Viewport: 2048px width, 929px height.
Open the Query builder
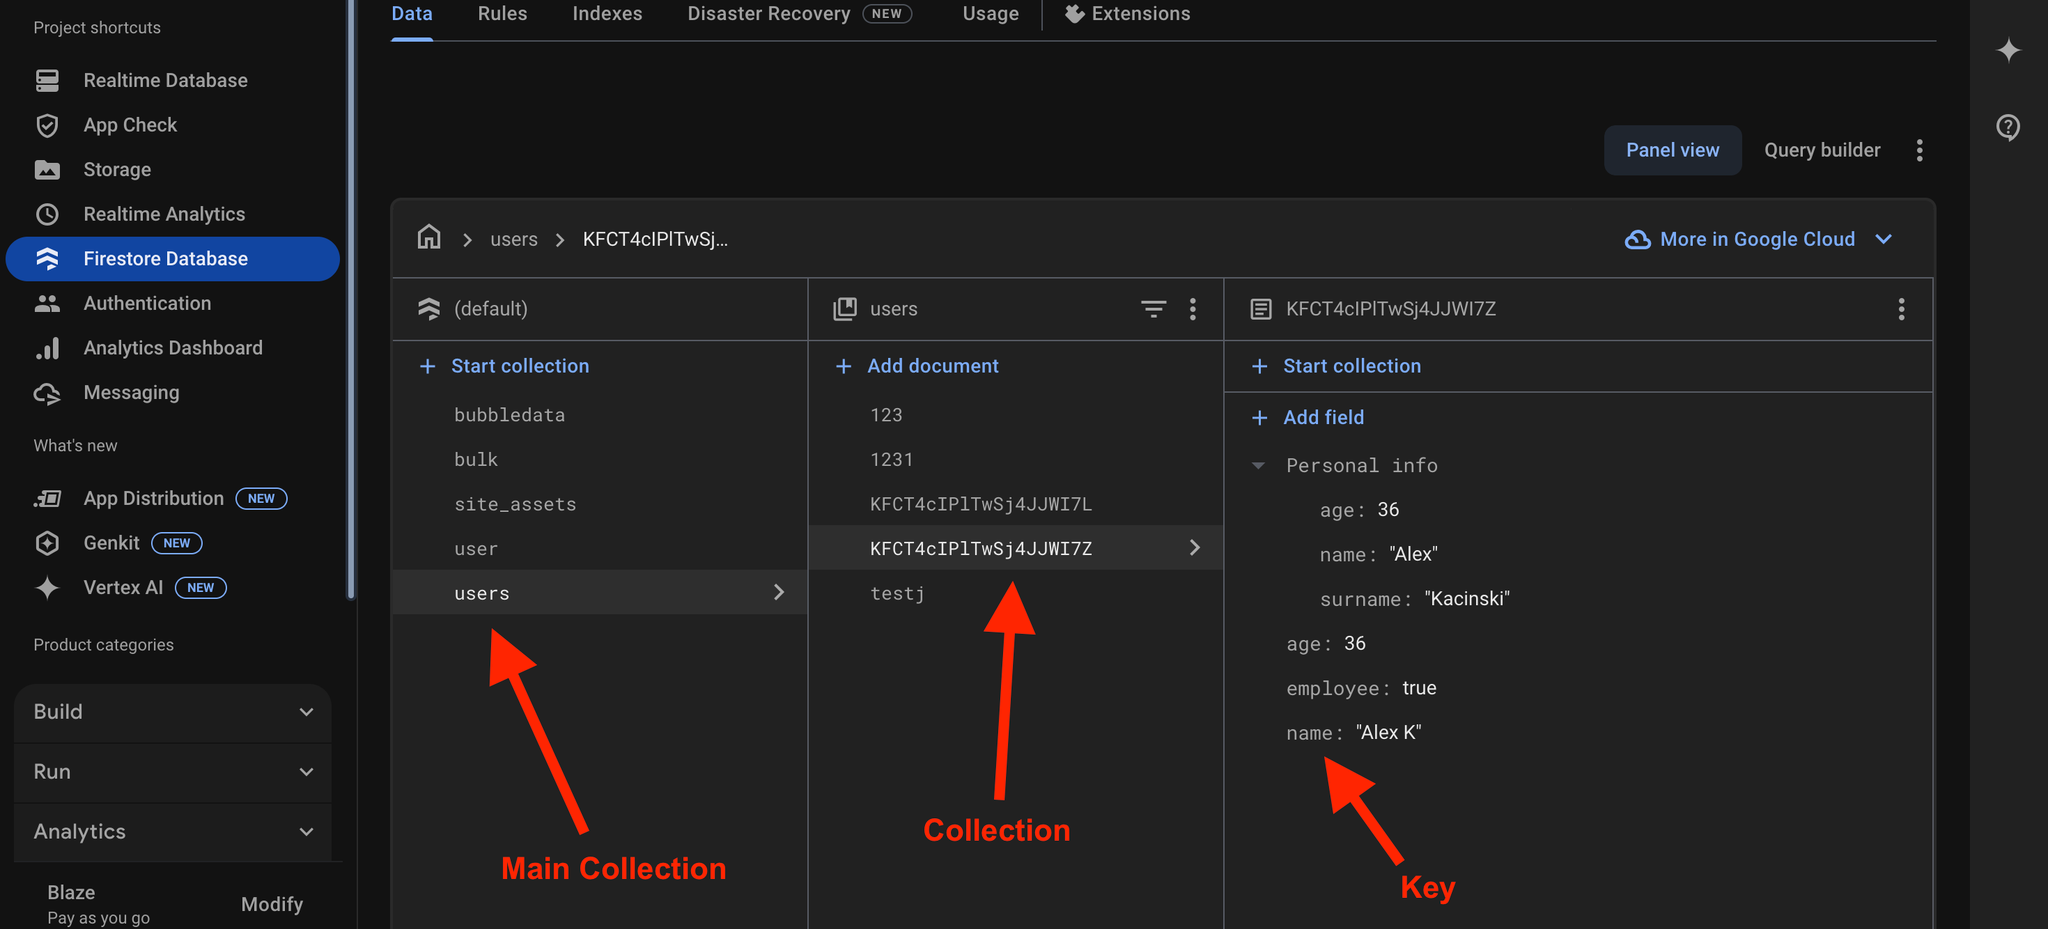[1822, 149]
